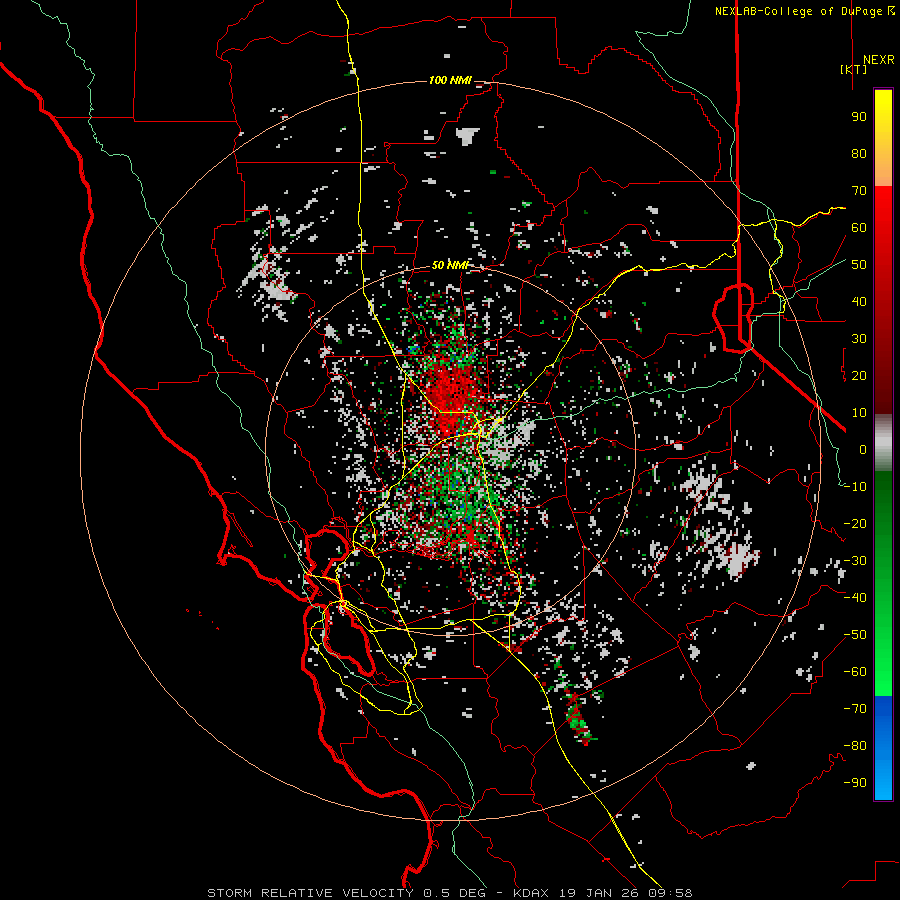This screenshot has height=900, width=900.
Task: Select the 20 value on the velocity scale
Action: coord(859,375)
